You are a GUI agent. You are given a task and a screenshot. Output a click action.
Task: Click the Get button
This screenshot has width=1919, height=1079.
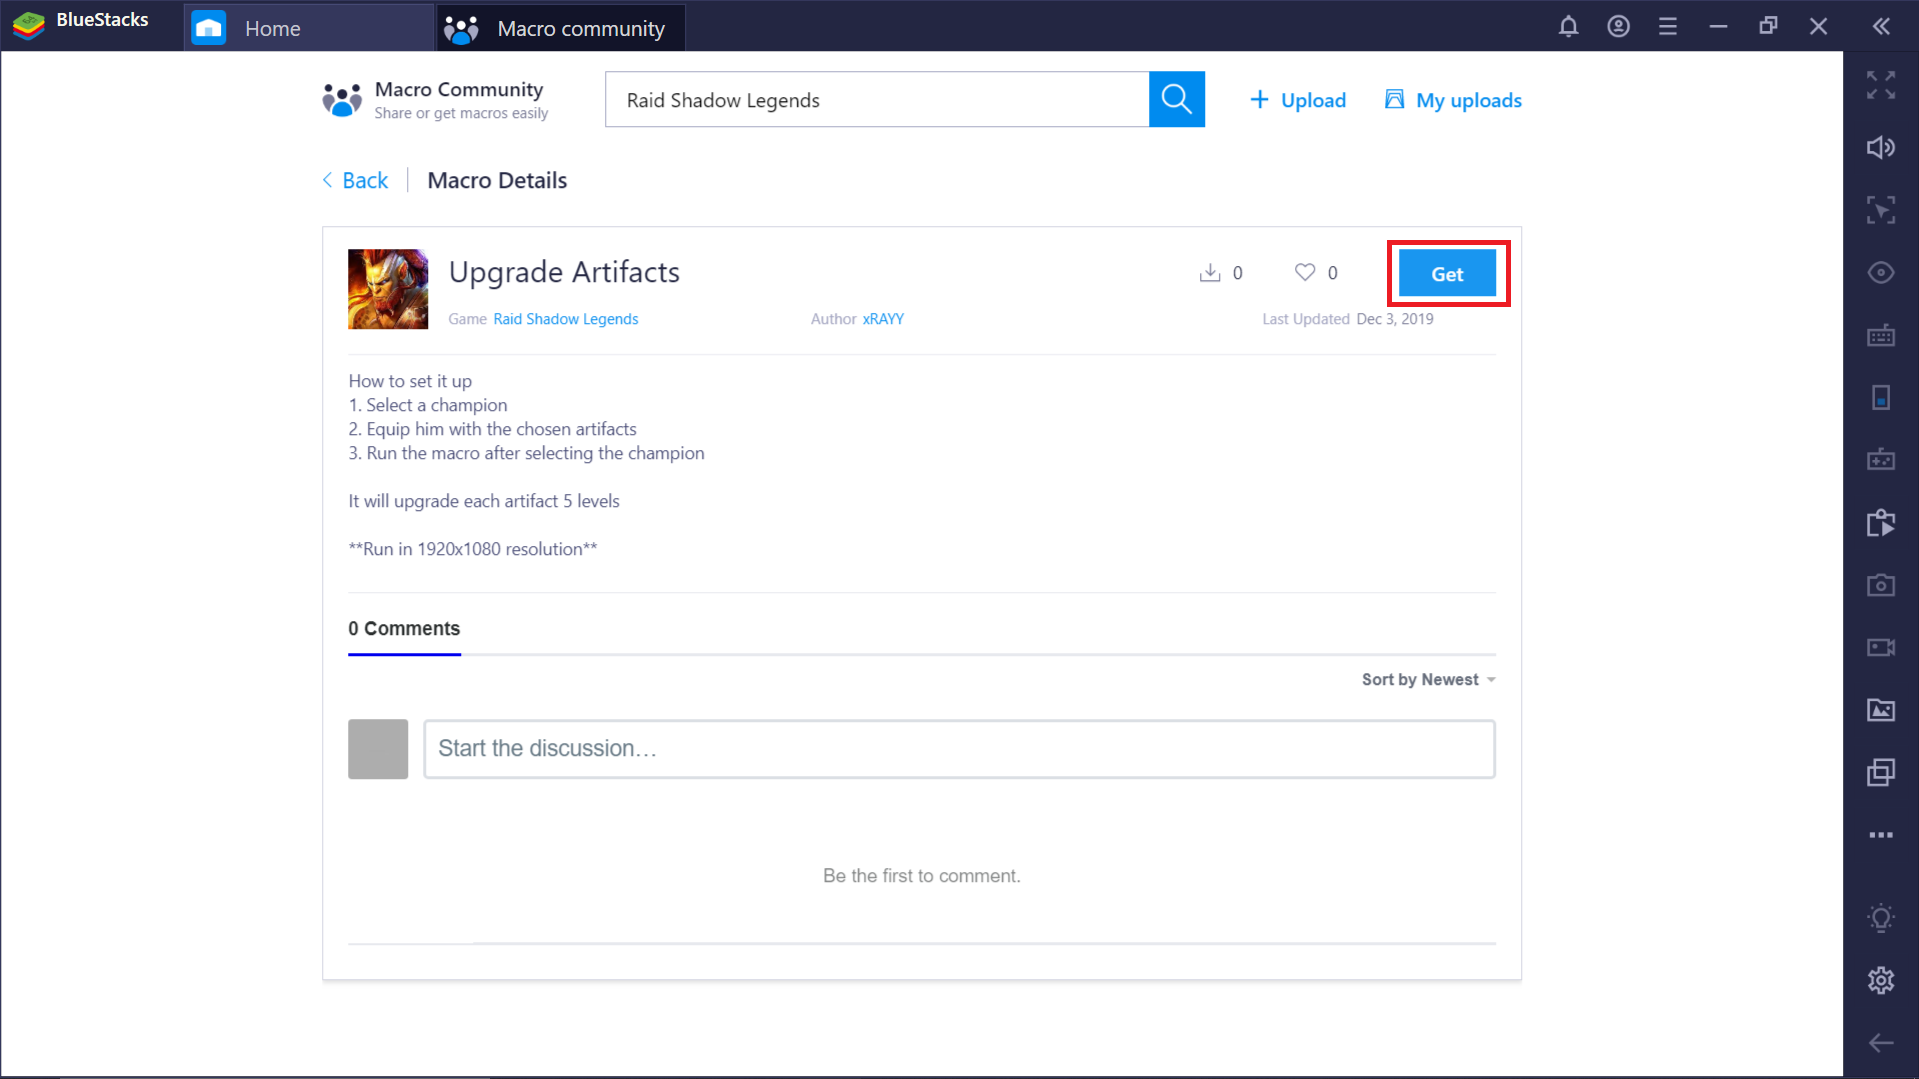click(1447, 274)
